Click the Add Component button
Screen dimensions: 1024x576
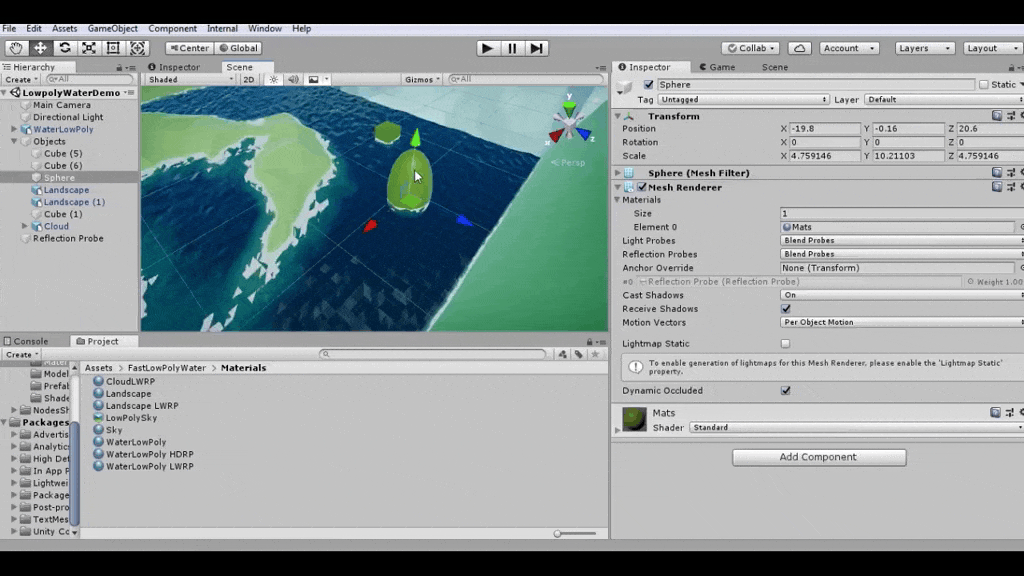click(818, 457)
